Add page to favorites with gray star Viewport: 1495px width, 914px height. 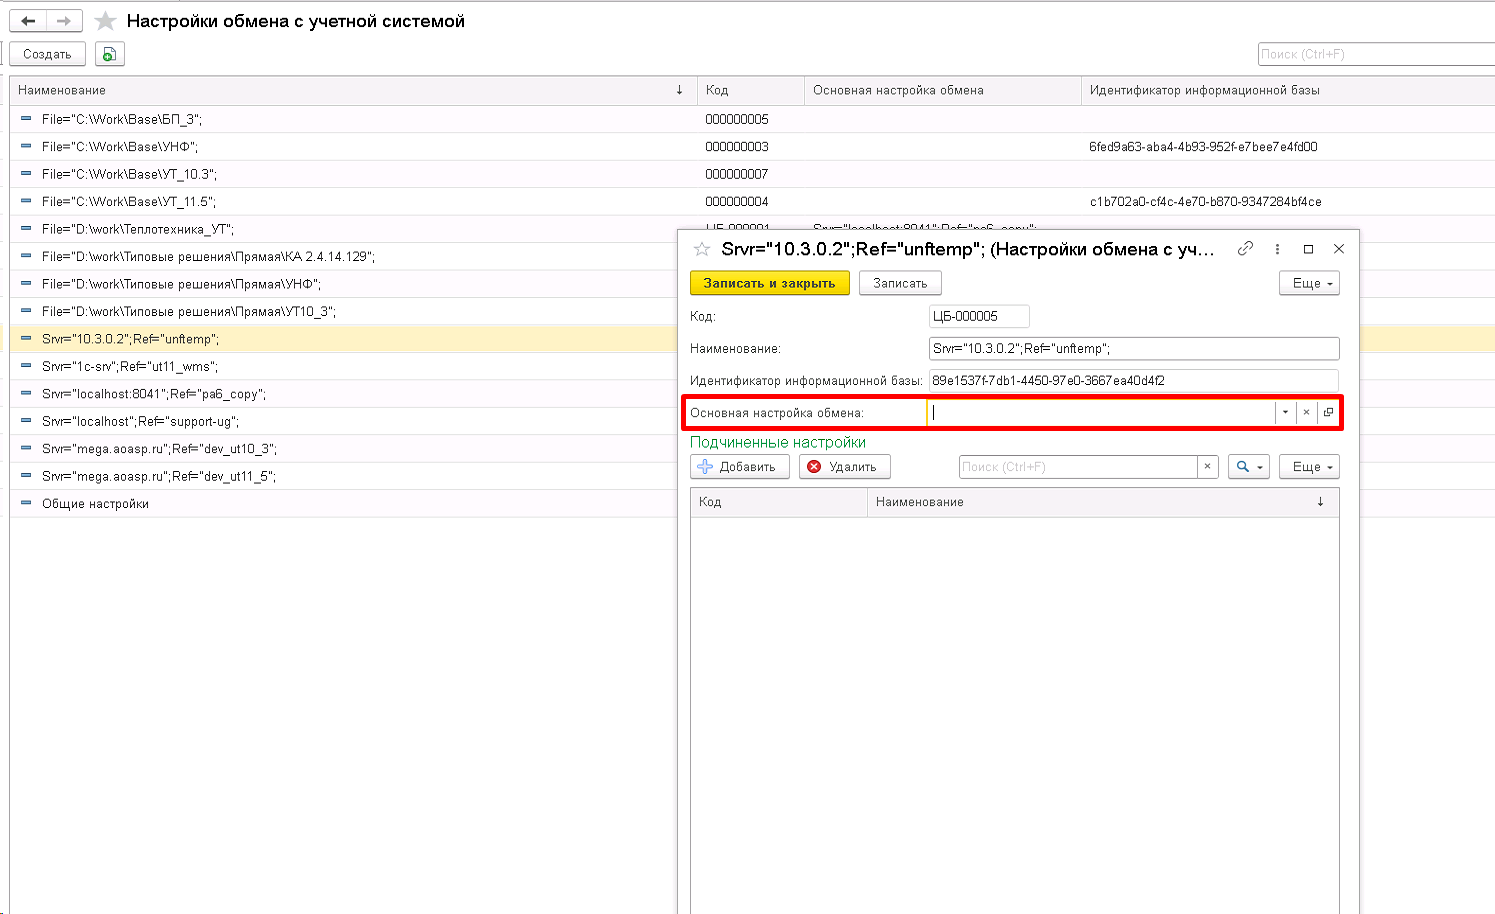click(105, 21)
